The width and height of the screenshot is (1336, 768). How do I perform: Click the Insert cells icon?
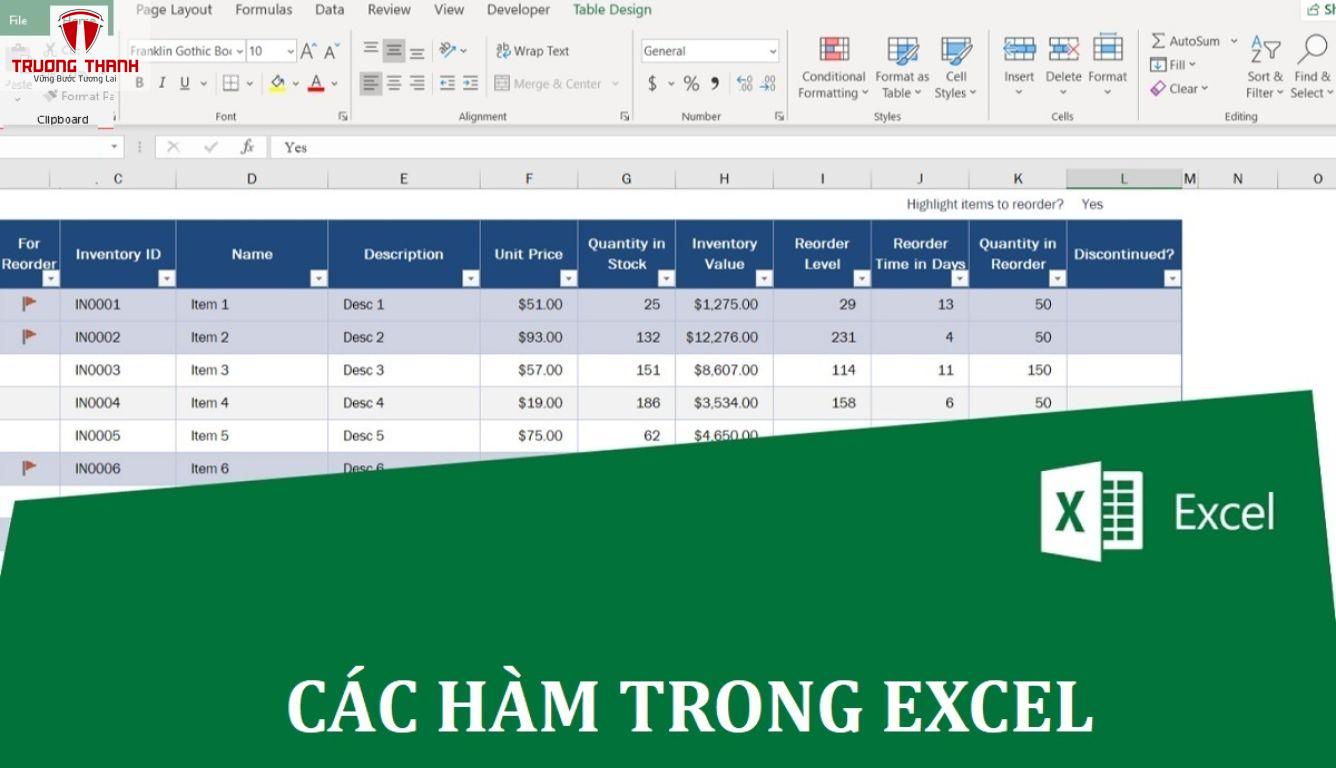point(1019,49)
